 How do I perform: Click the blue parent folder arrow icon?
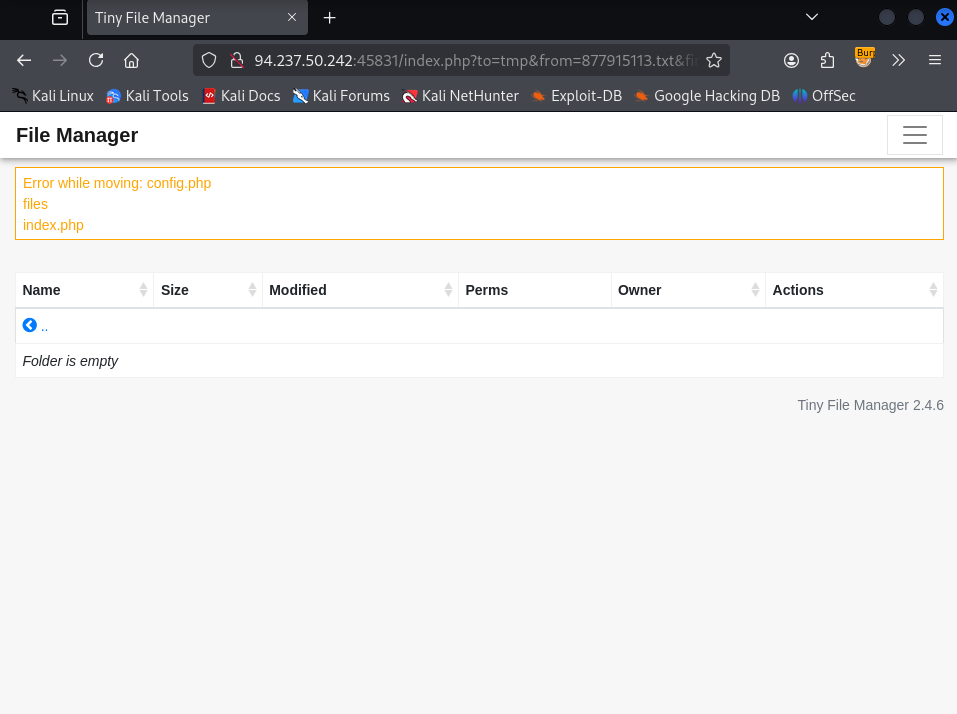pyautogui.click(x=30, y=326)
